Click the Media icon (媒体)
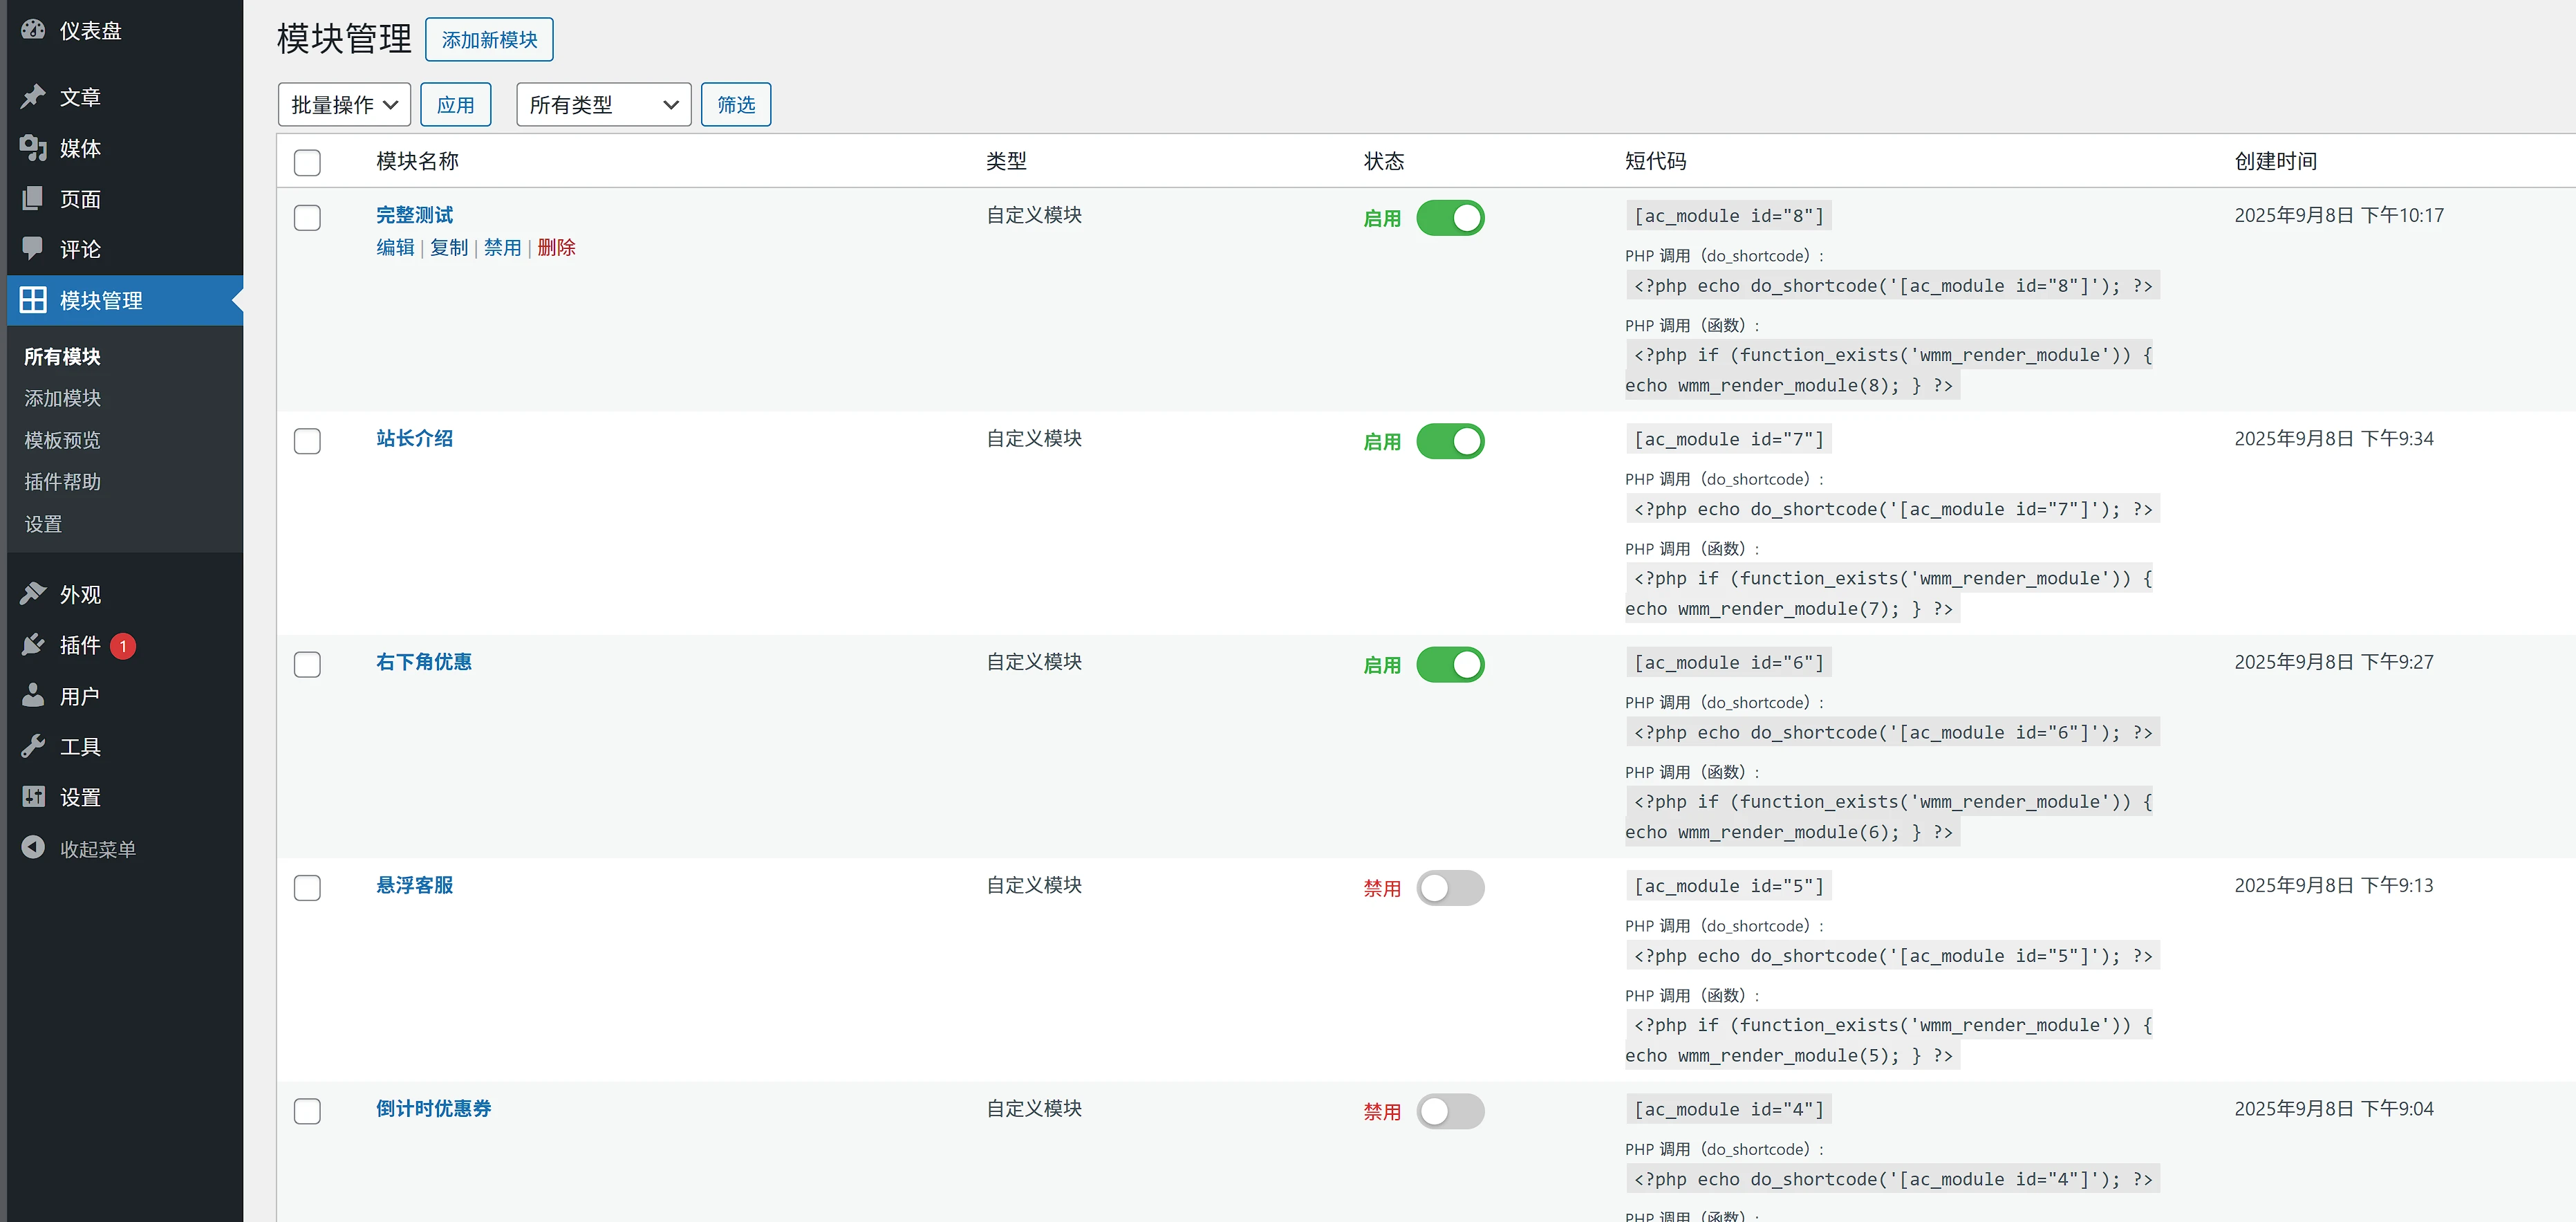This screenshot has height=1222, width=2576. [33, 148]
